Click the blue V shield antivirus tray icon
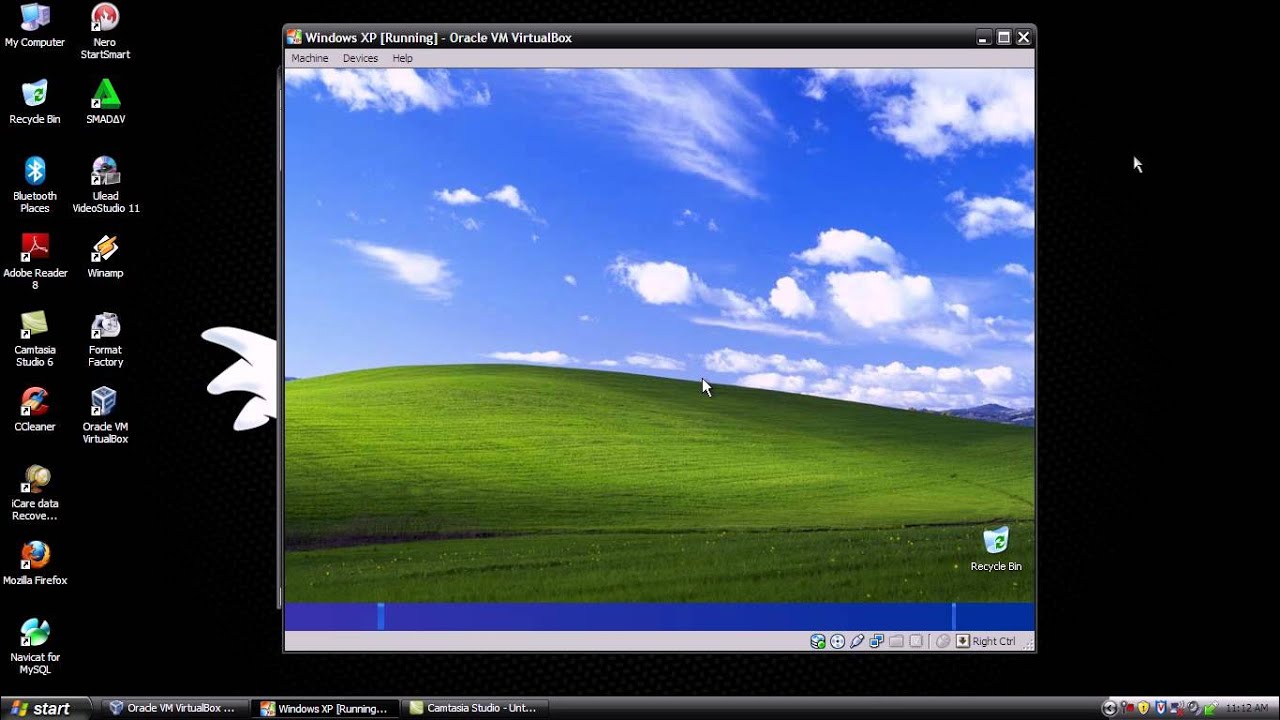 point(1161,708)
